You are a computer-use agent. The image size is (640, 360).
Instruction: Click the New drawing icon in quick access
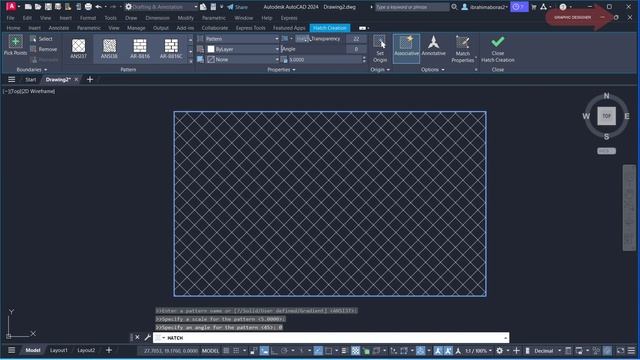tap(28, 7)
